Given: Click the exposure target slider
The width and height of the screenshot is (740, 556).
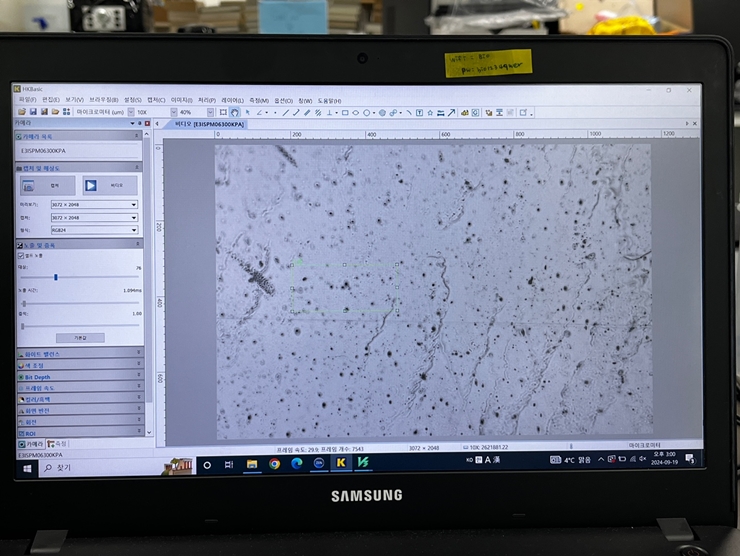Looking at the screenshot, I should (x=56, y=277).
